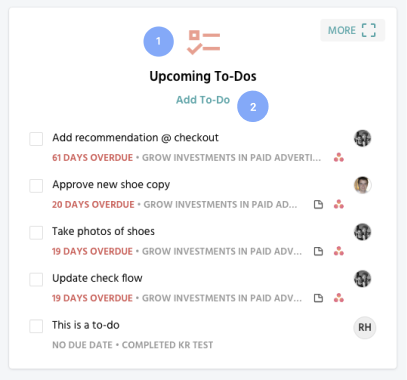
Task: Click the Add To-Do link
Action: click(203, 100)
